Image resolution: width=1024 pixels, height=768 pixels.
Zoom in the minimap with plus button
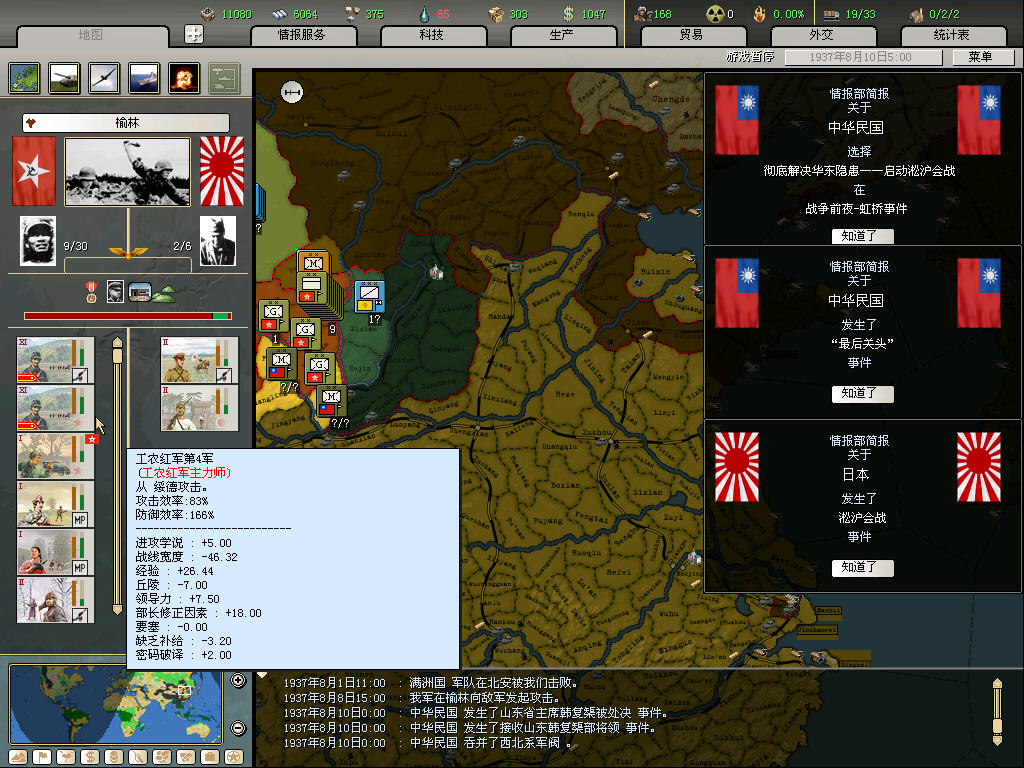(x=238, y=680)
